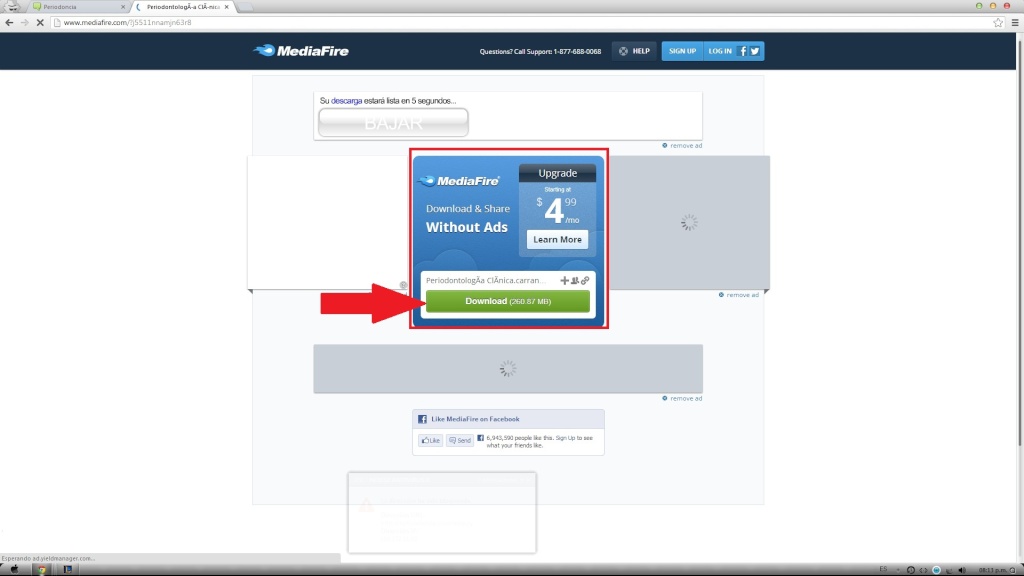Log in with the Facebook icon in header

click(x=743, y=51)
